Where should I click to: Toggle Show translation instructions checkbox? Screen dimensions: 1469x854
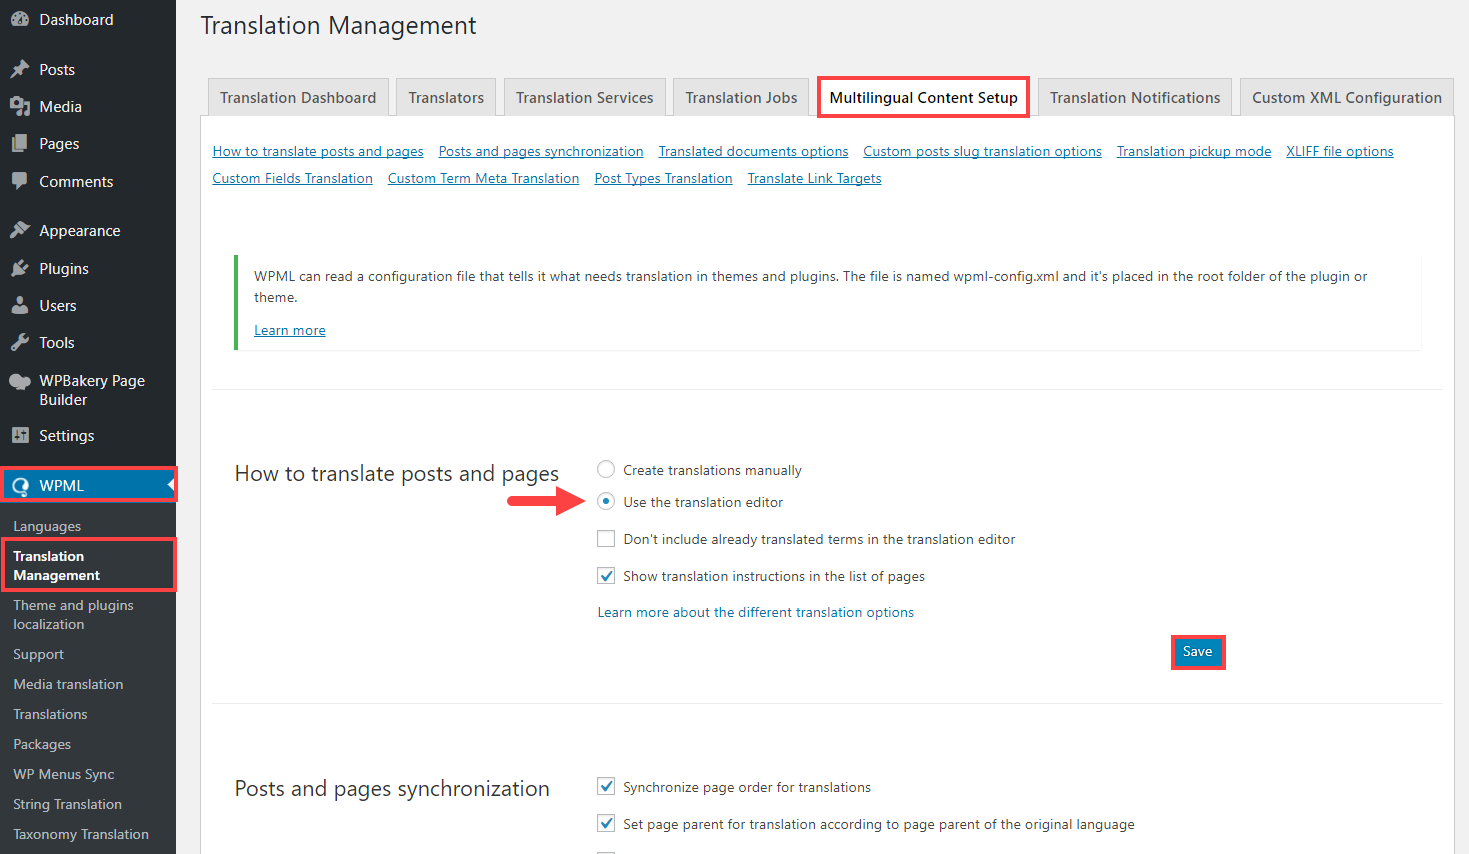(x=606, y=575)
